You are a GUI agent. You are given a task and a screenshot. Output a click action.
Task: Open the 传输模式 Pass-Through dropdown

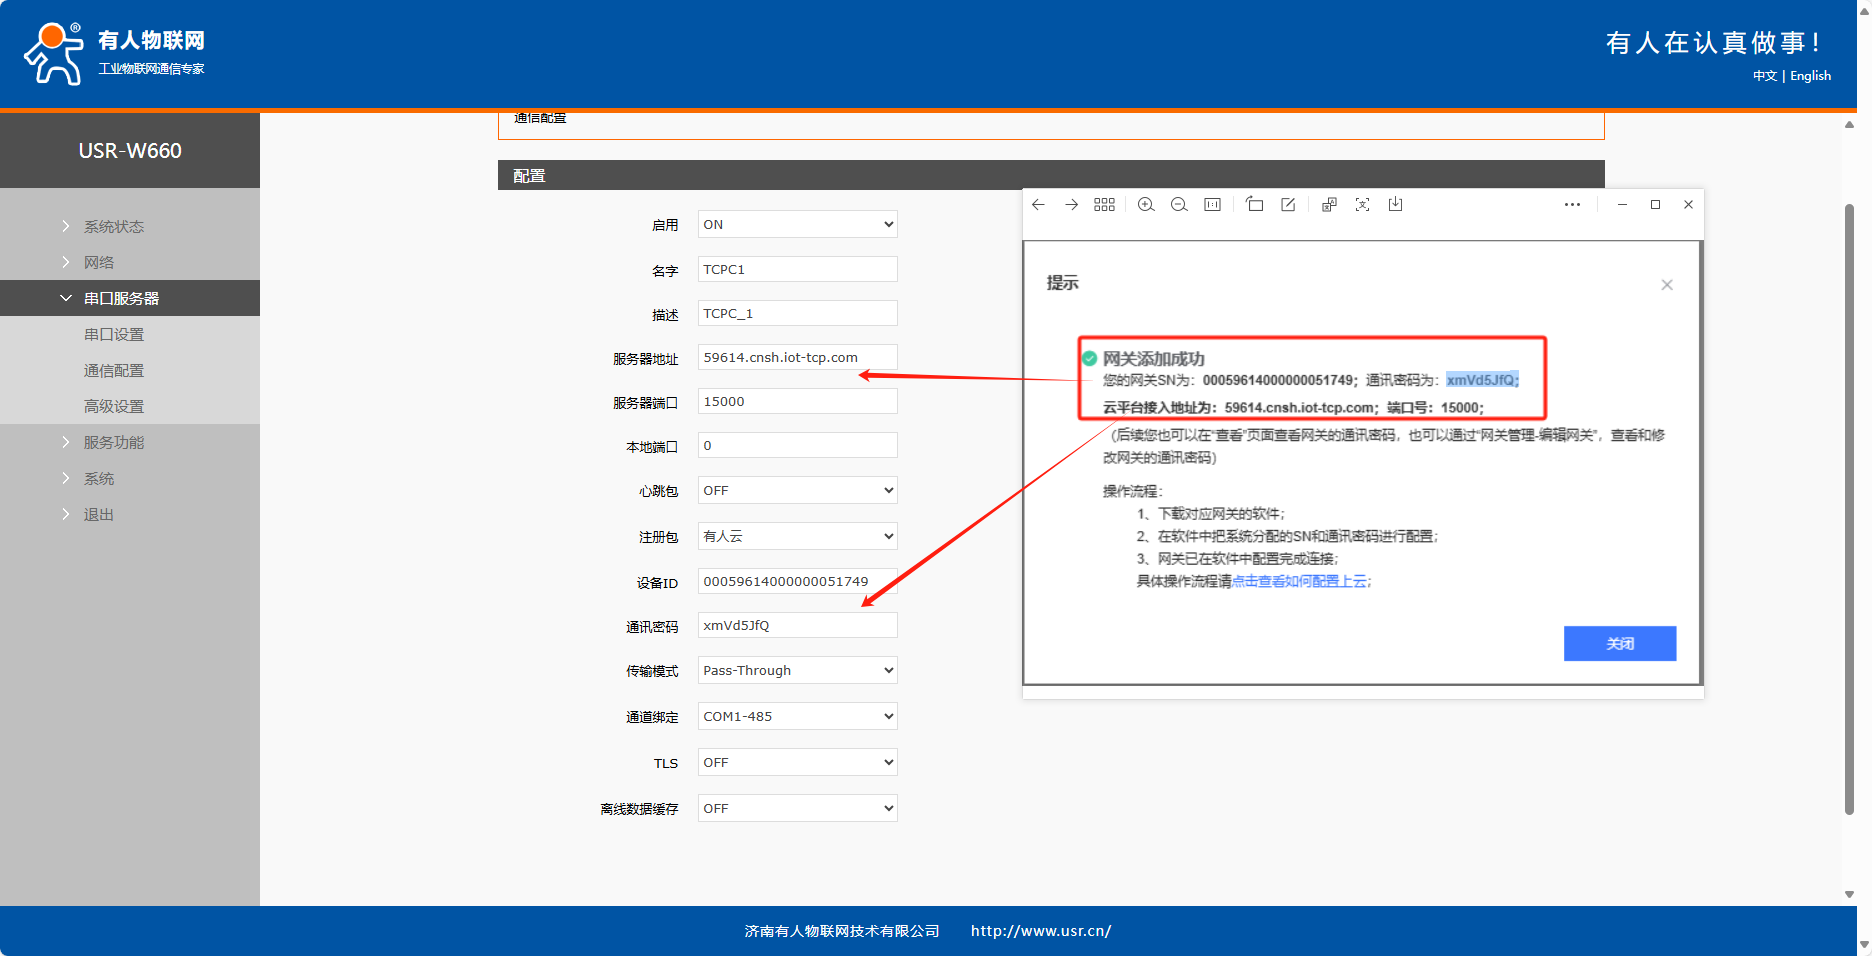(x=797, y=671)
